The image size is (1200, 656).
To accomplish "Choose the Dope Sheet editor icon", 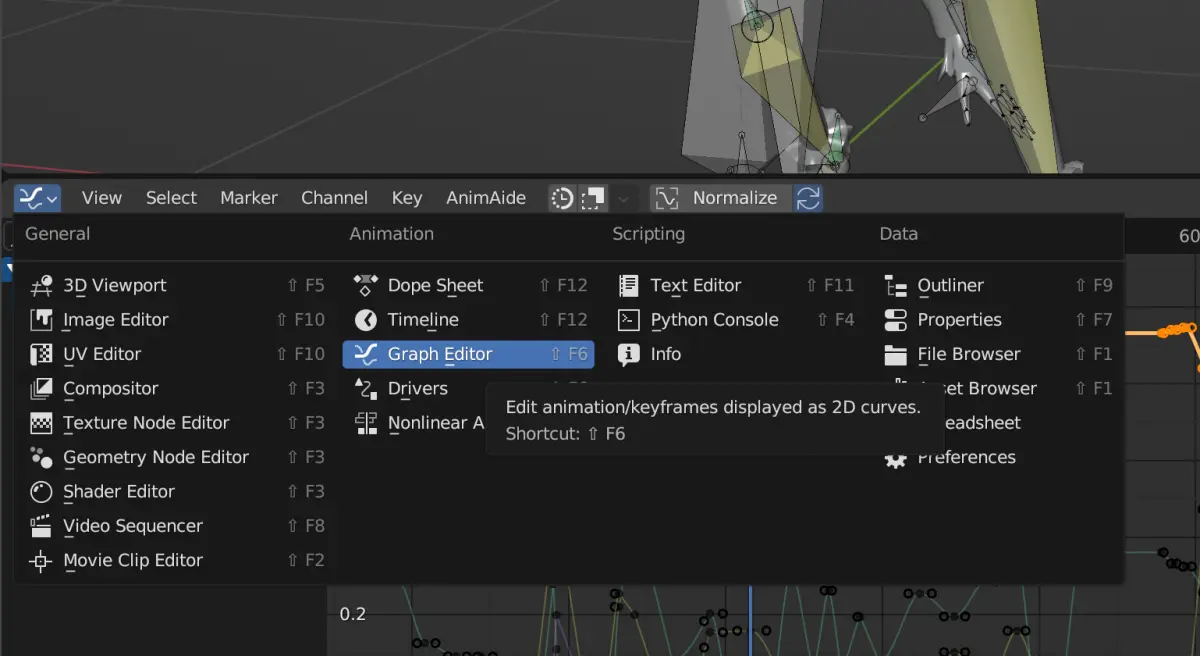I will 366,286.
